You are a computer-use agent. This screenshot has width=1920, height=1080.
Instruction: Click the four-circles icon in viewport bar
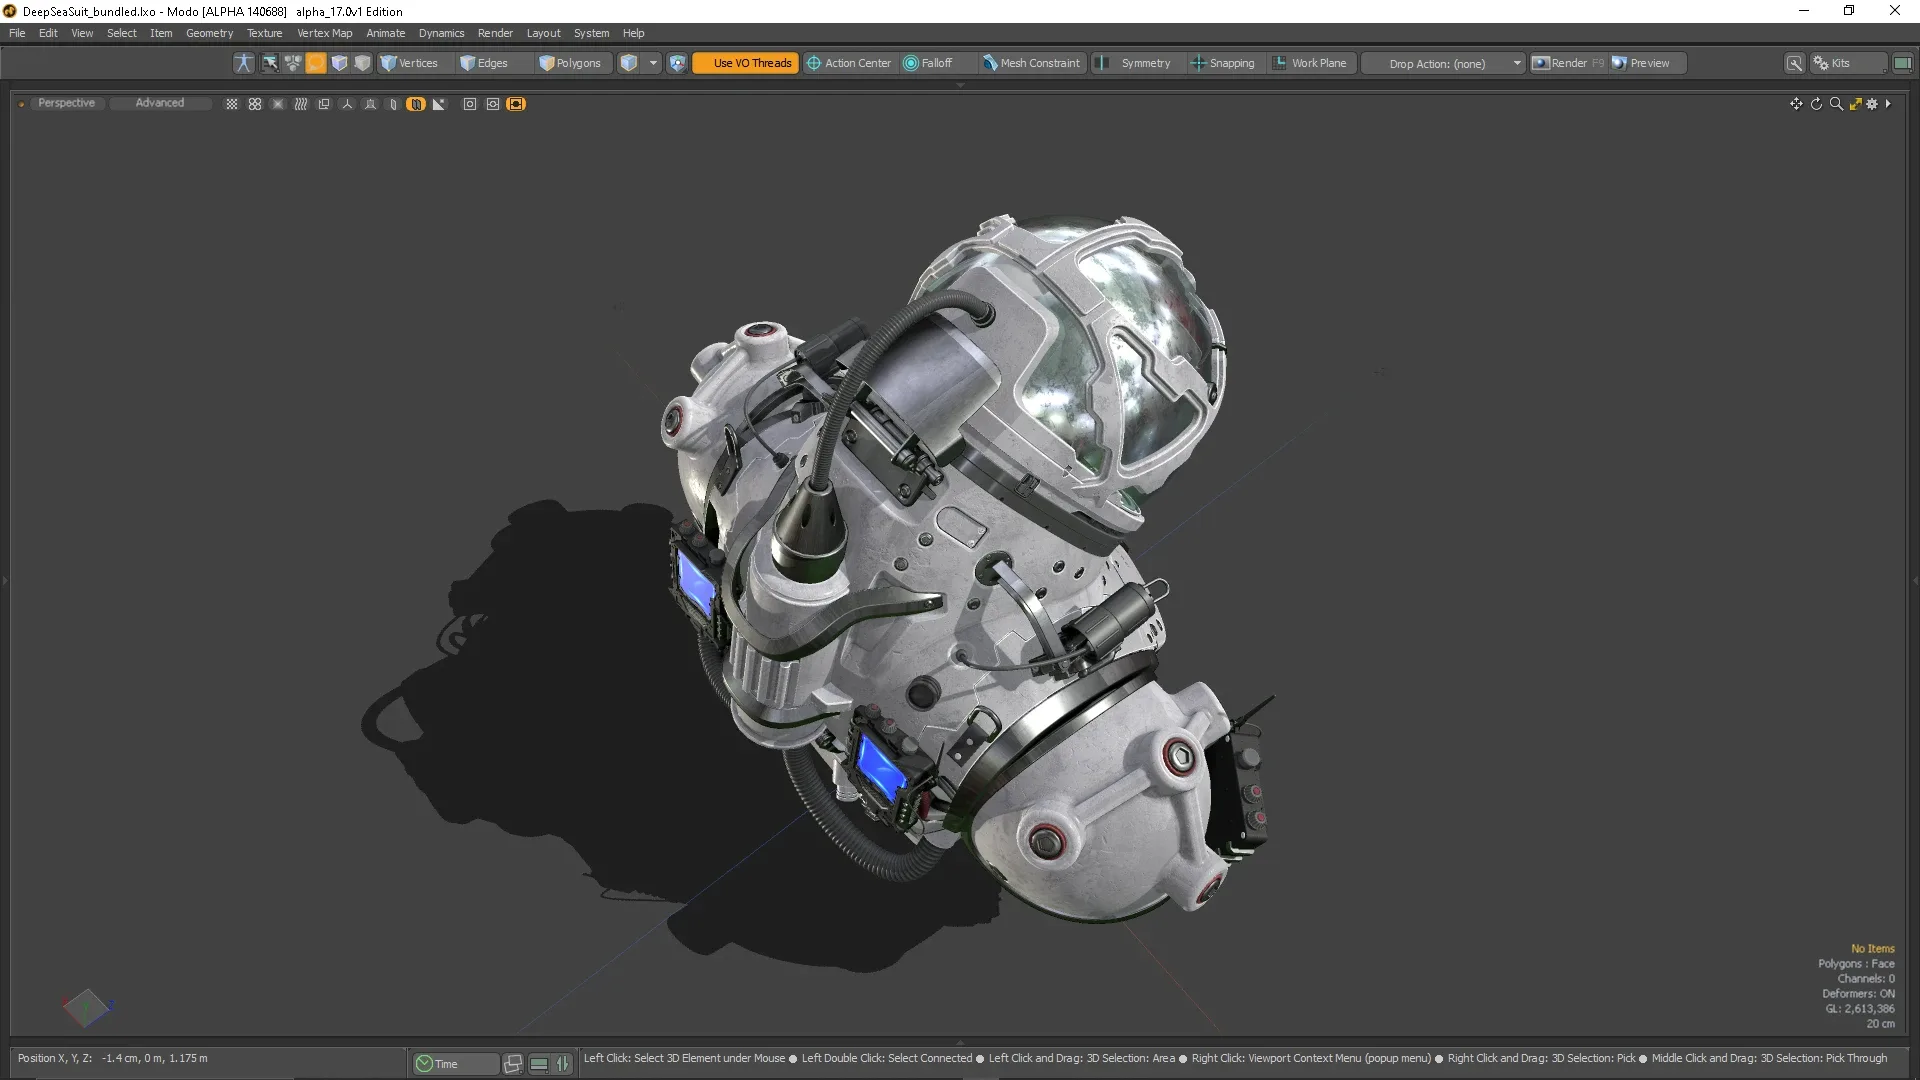[x=255, y=104]
